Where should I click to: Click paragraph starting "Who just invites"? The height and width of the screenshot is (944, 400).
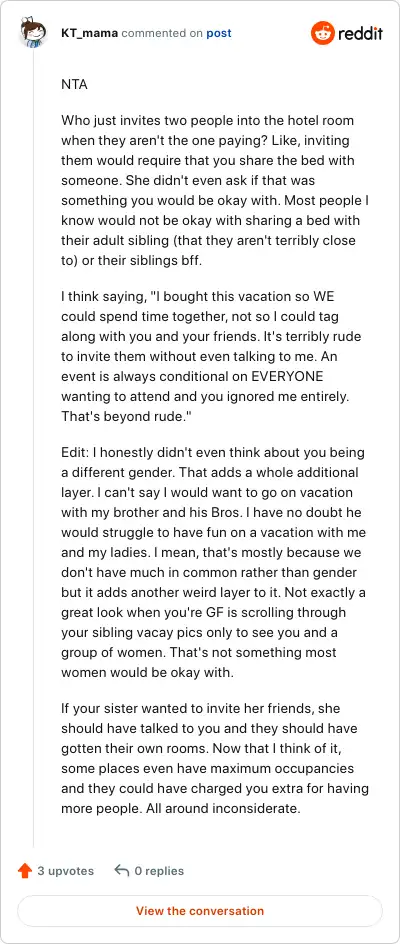pyautogui.click(x=214, y=190)
